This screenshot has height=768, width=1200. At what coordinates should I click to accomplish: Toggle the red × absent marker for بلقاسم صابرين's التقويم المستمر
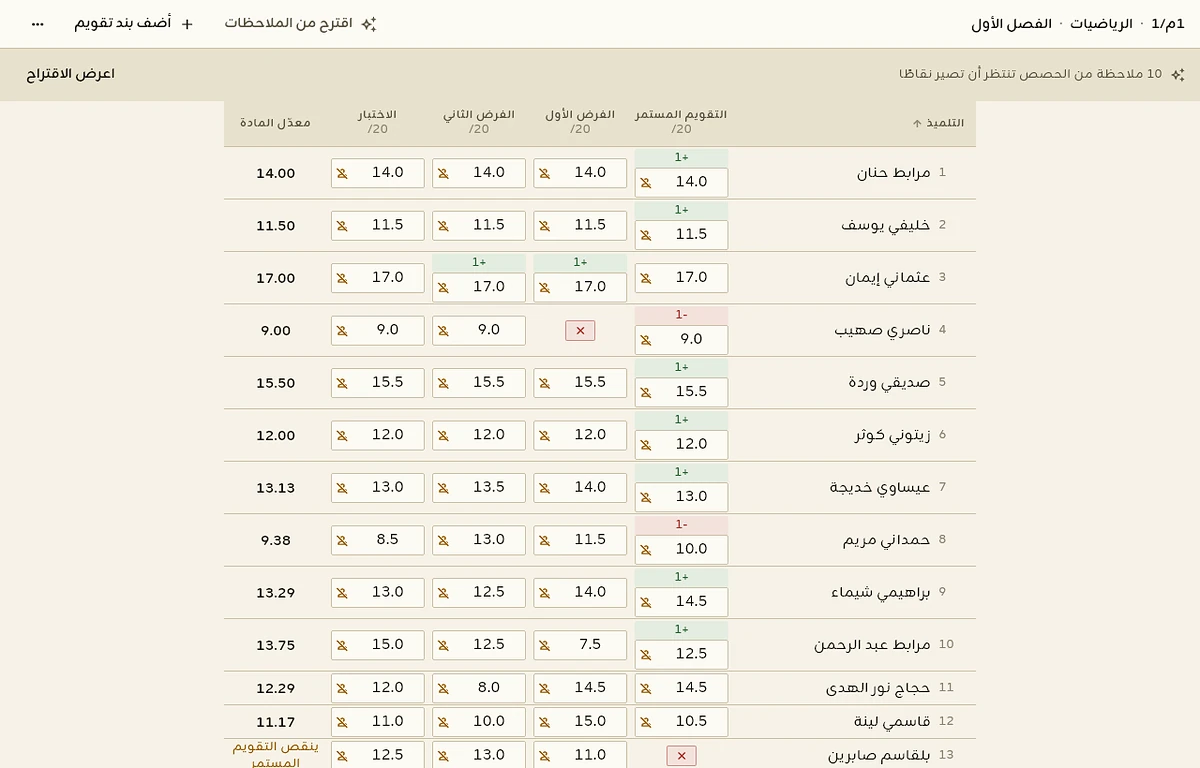pos(681,755)
